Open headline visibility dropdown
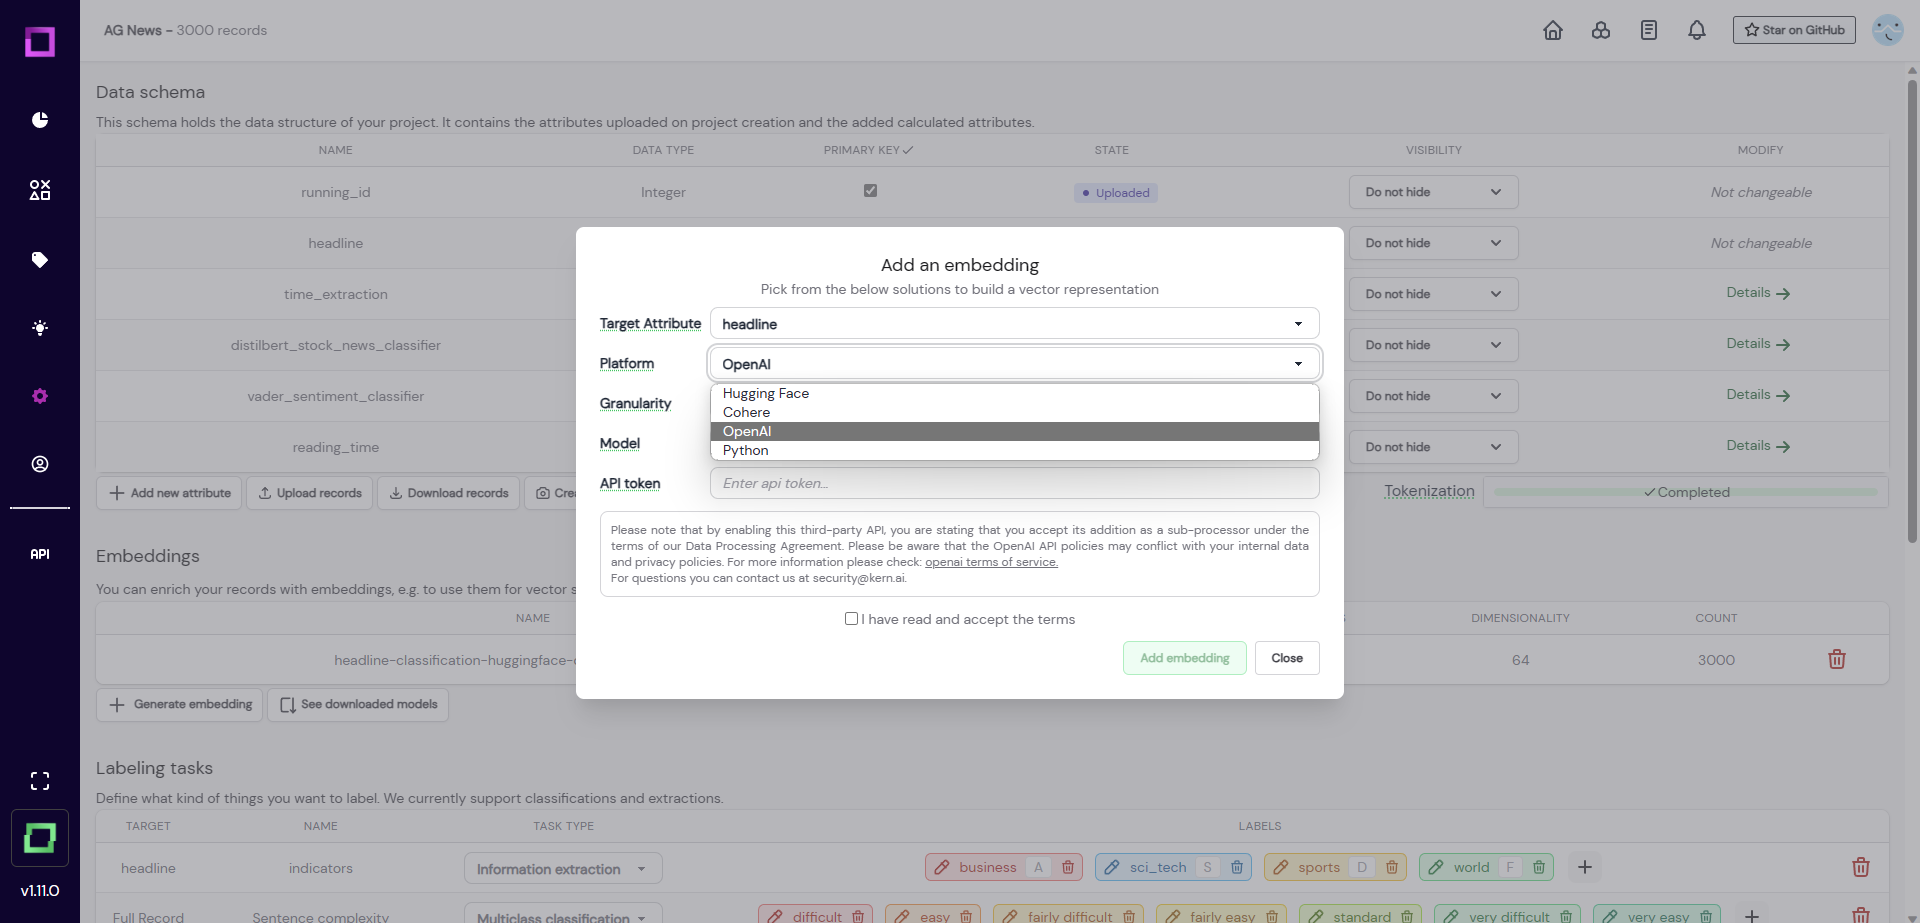This screenshot has width=1920, height=923. pyautogui.click(x=1433, y=243)
